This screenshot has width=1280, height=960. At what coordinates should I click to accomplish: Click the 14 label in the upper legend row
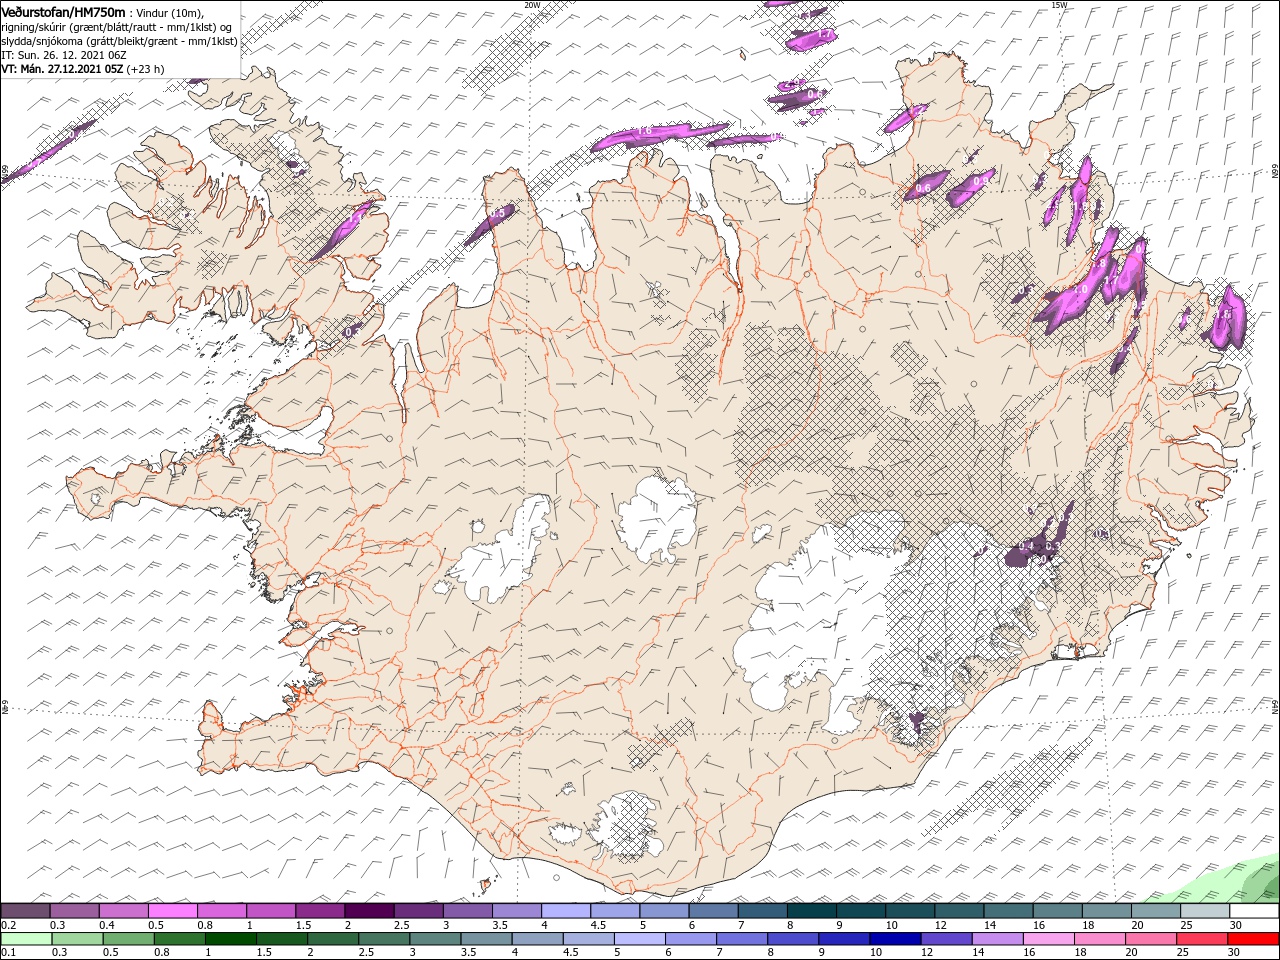pyautogui.click(x=990, y=925)
